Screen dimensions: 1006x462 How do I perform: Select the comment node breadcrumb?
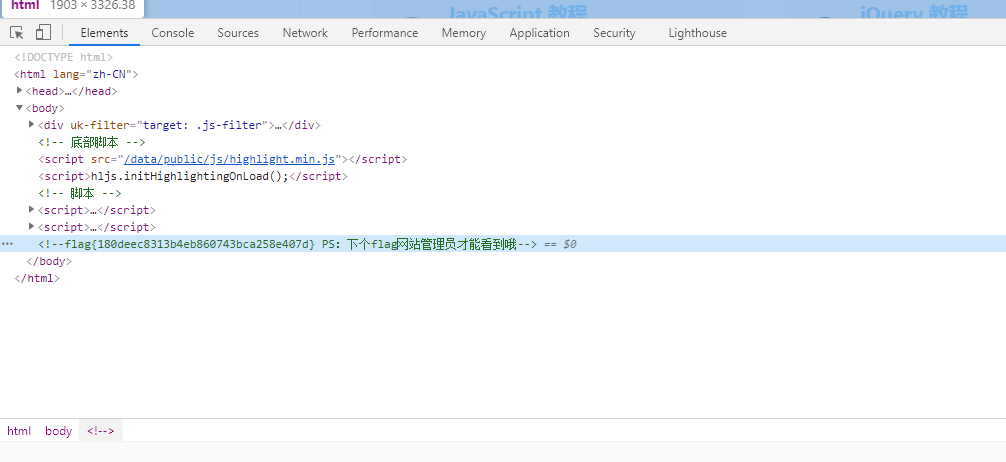[101, 431]
